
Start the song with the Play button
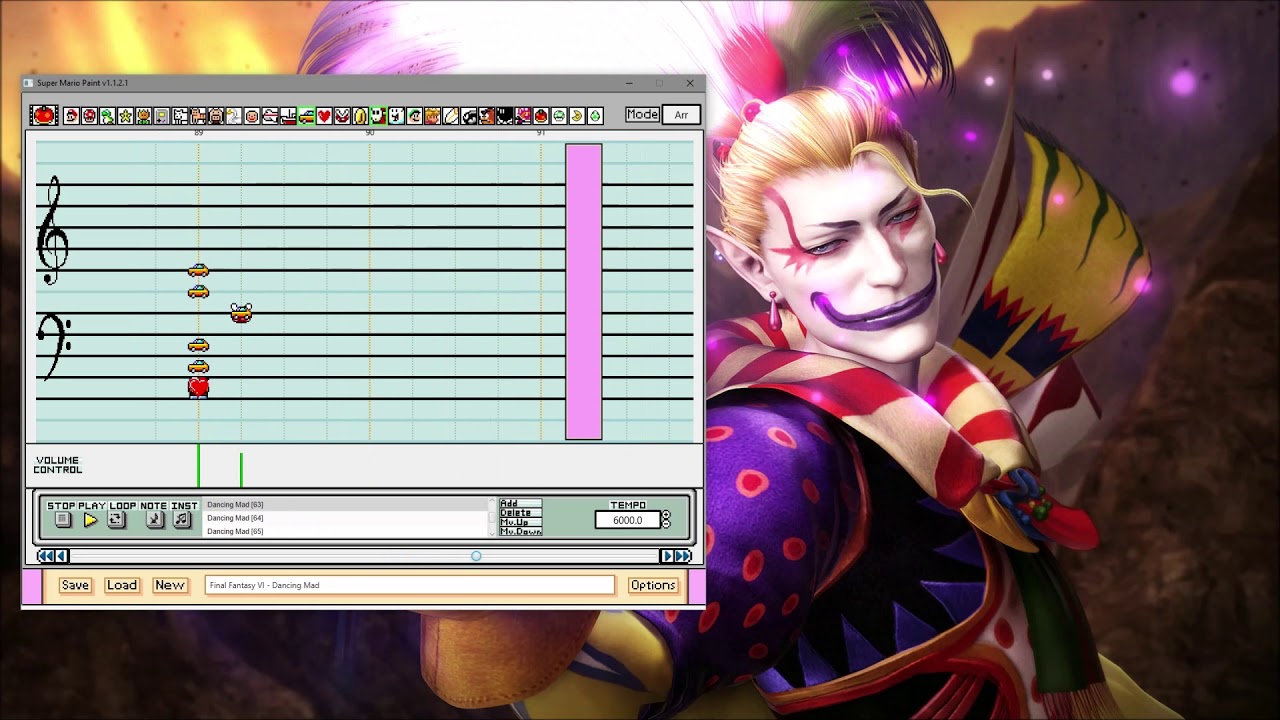[x=90, y=519]
